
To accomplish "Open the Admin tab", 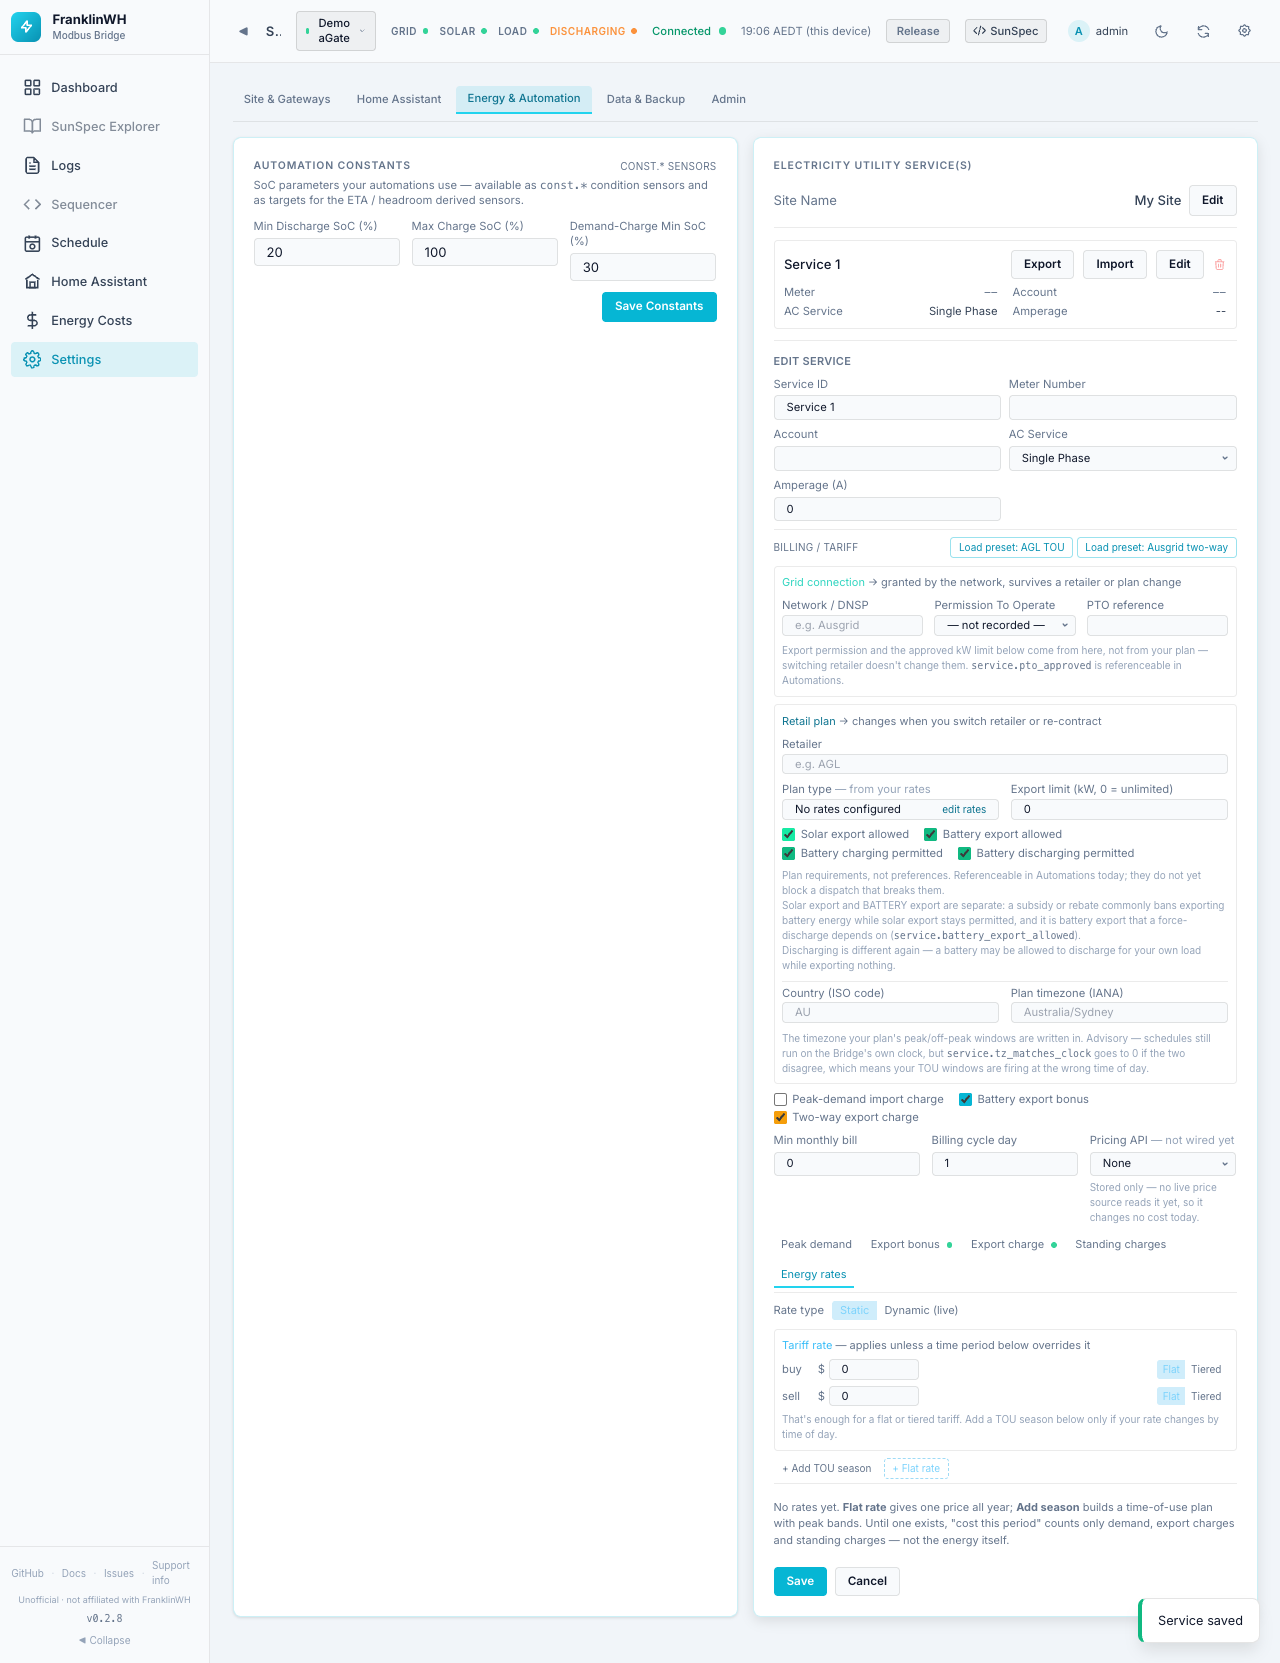I will [728, 99].
